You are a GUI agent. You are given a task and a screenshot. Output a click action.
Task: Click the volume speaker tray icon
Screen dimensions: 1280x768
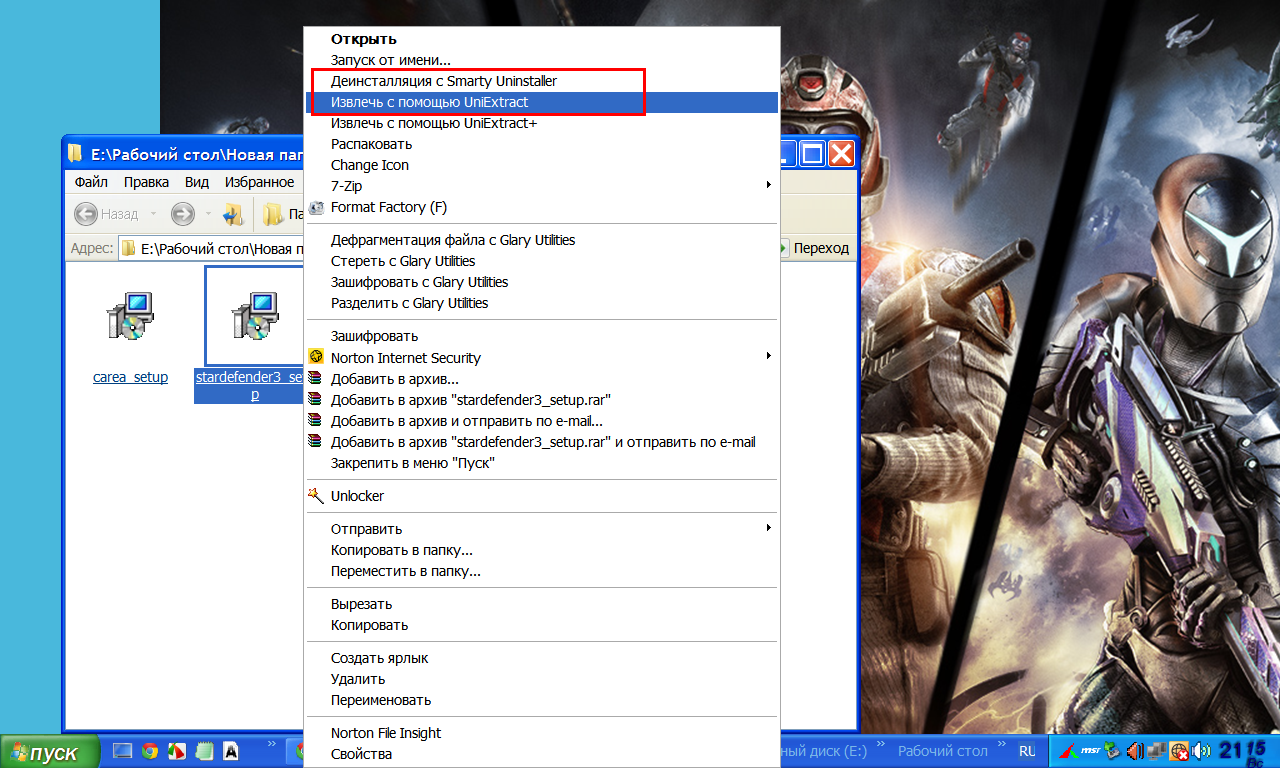pyautogui.click(x=1201, y=751)
